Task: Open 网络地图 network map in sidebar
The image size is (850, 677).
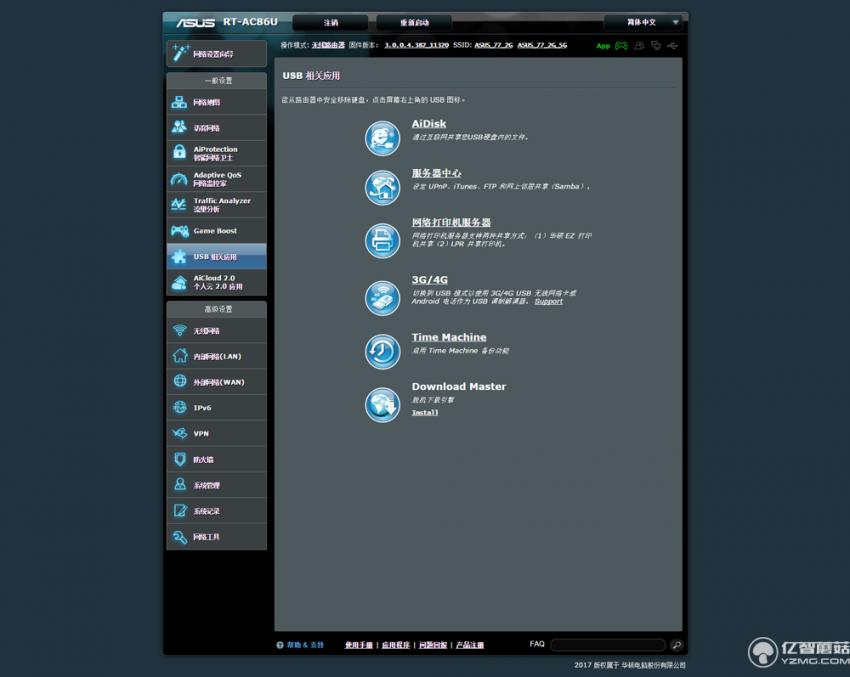Action: pos(216,102)
